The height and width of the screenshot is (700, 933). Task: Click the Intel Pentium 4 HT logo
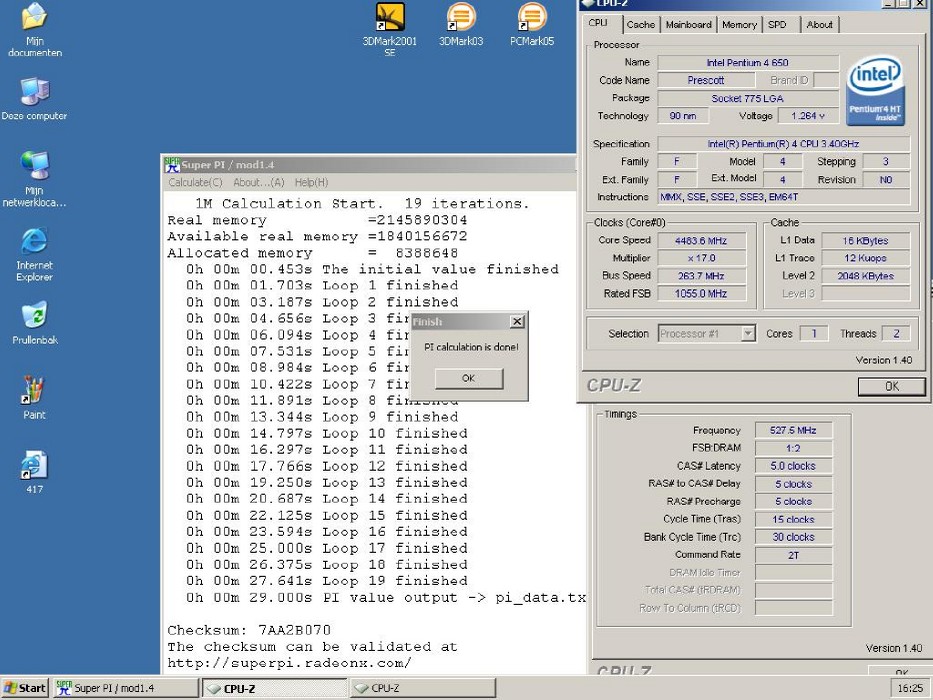pos(875,90)
